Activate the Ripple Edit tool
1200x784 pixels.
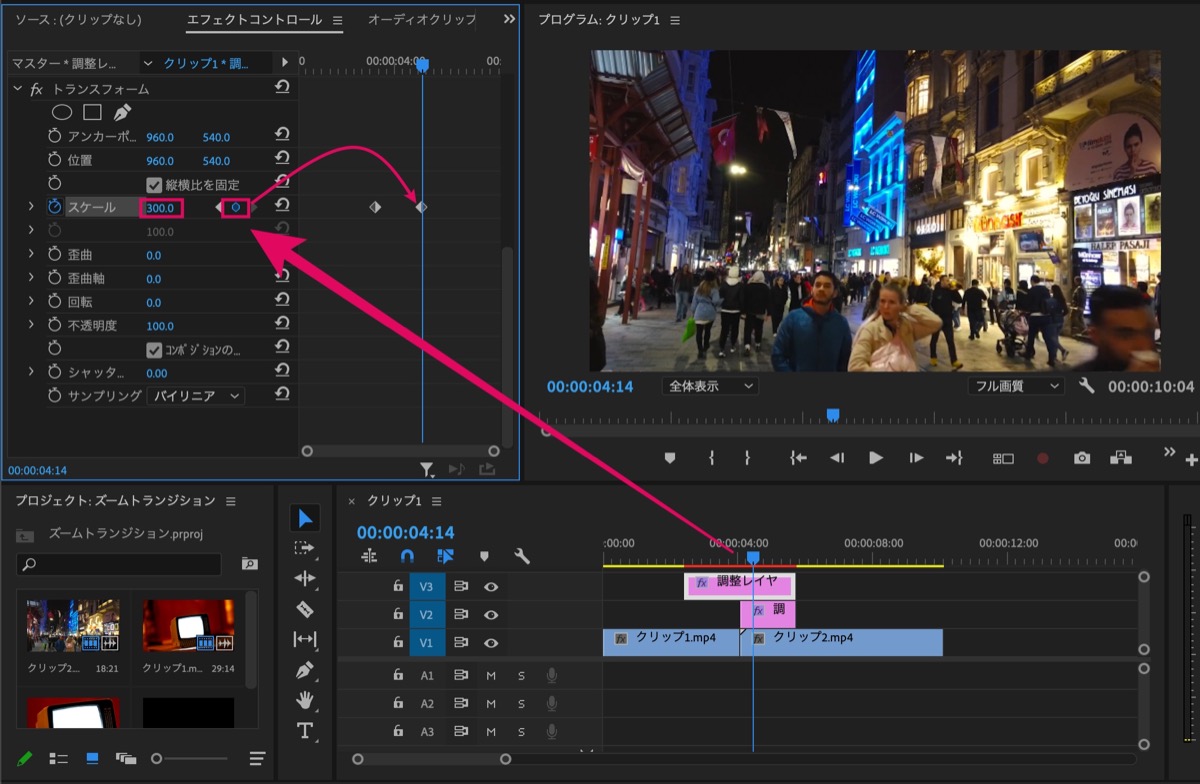tap(305, 578)
